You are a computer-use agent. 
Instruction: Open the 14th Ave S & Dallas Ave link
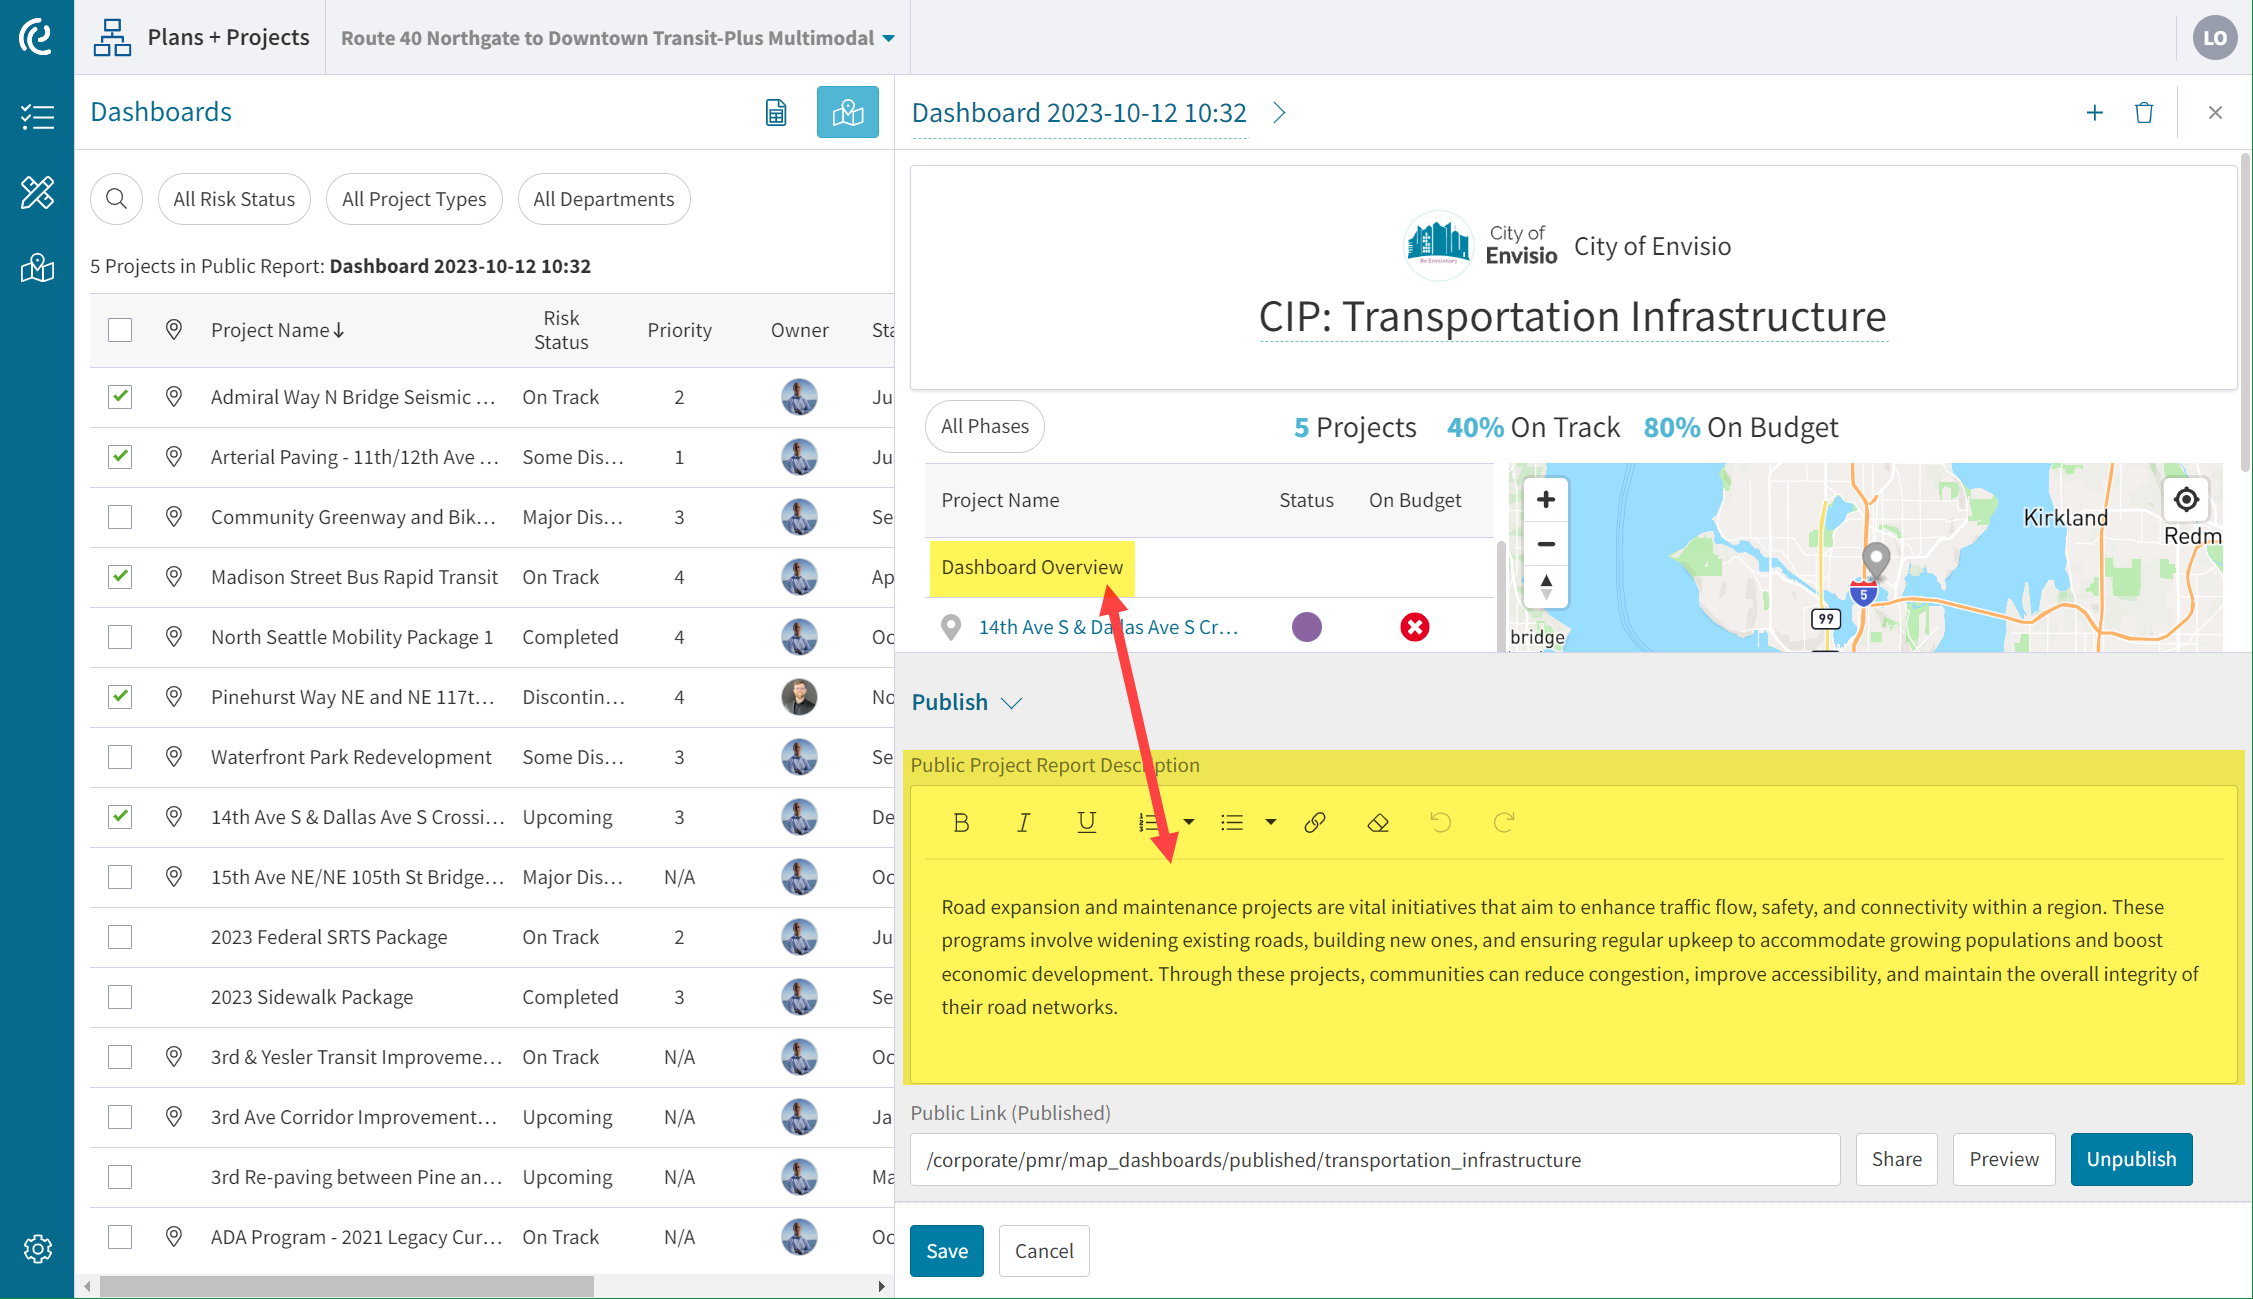[1108, 627]
